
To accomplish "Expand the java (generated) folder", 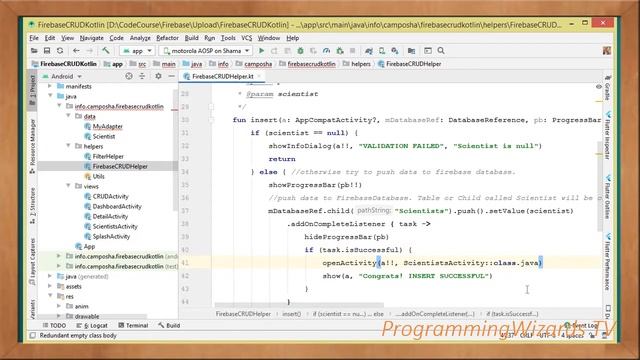I will [50, 276].
